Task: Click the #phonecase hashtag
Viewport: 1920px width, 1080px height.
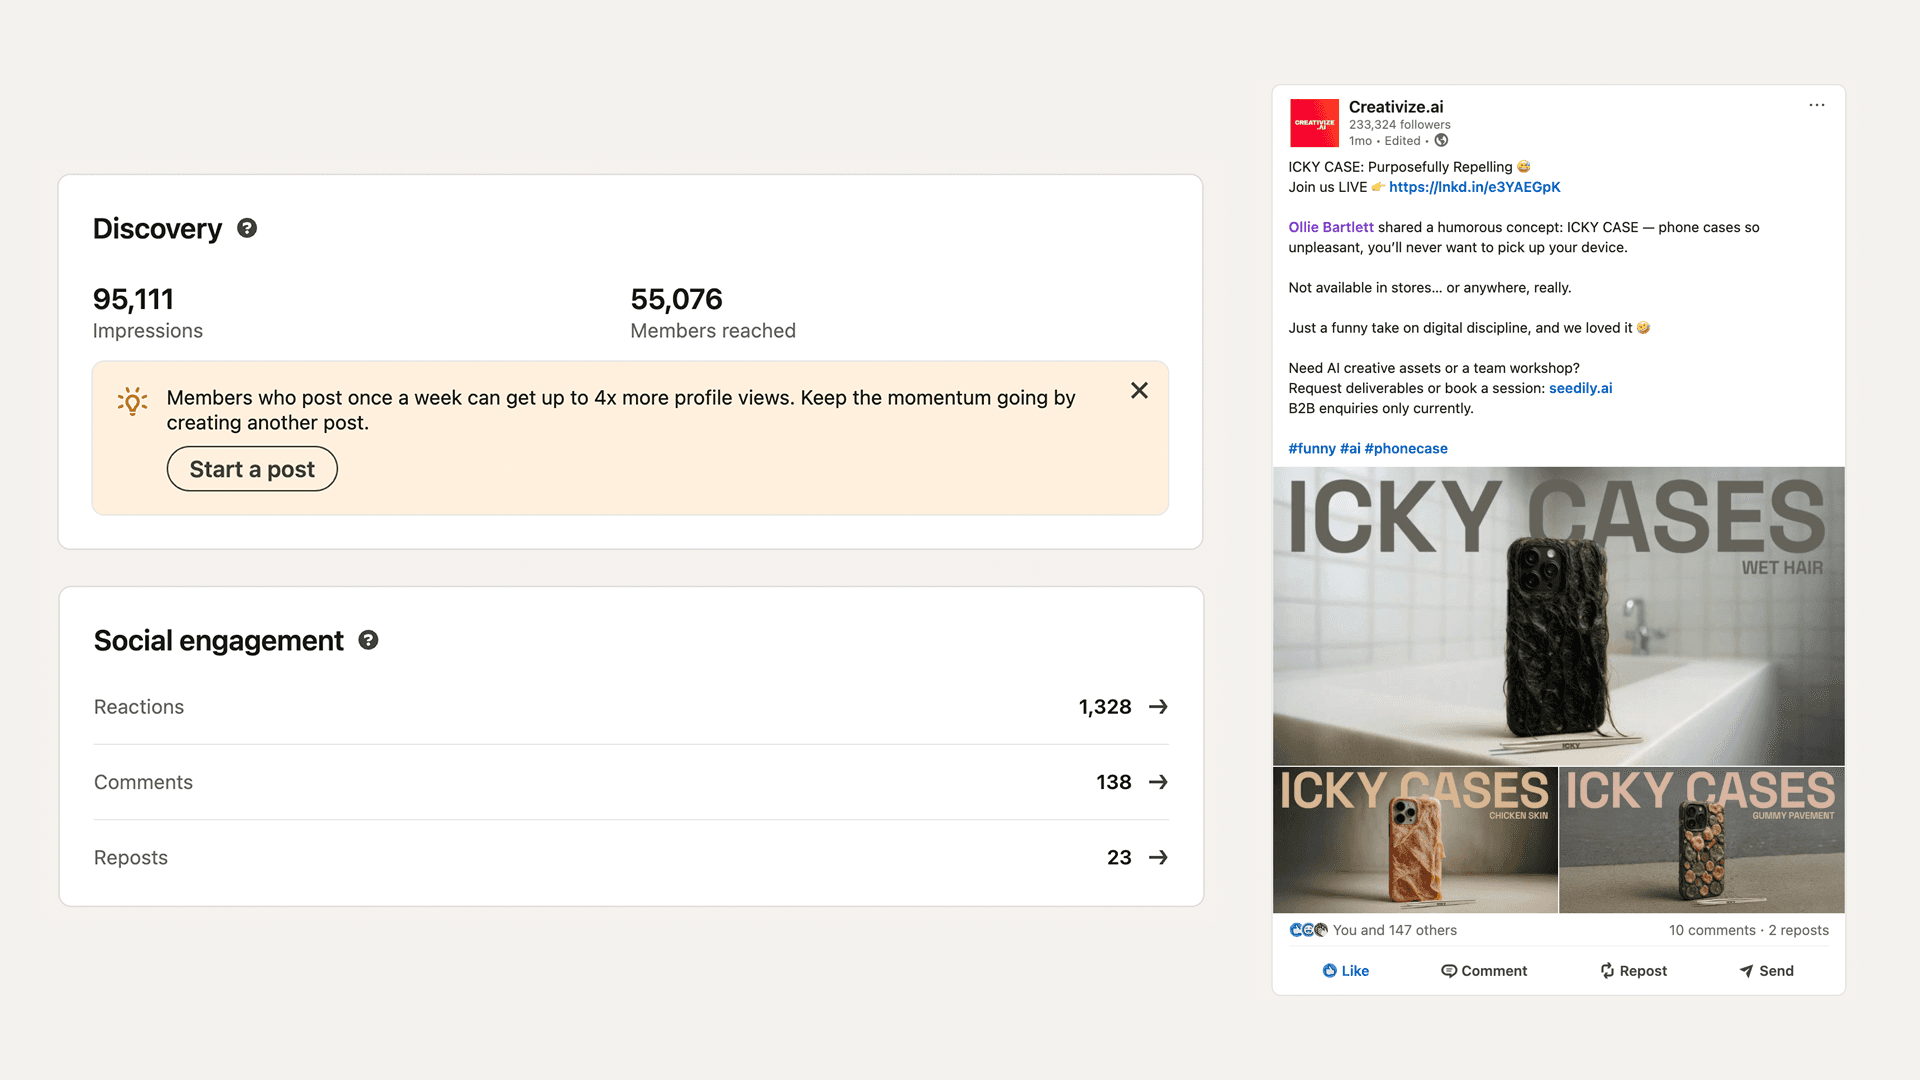Action: (x=1406, y=448)
